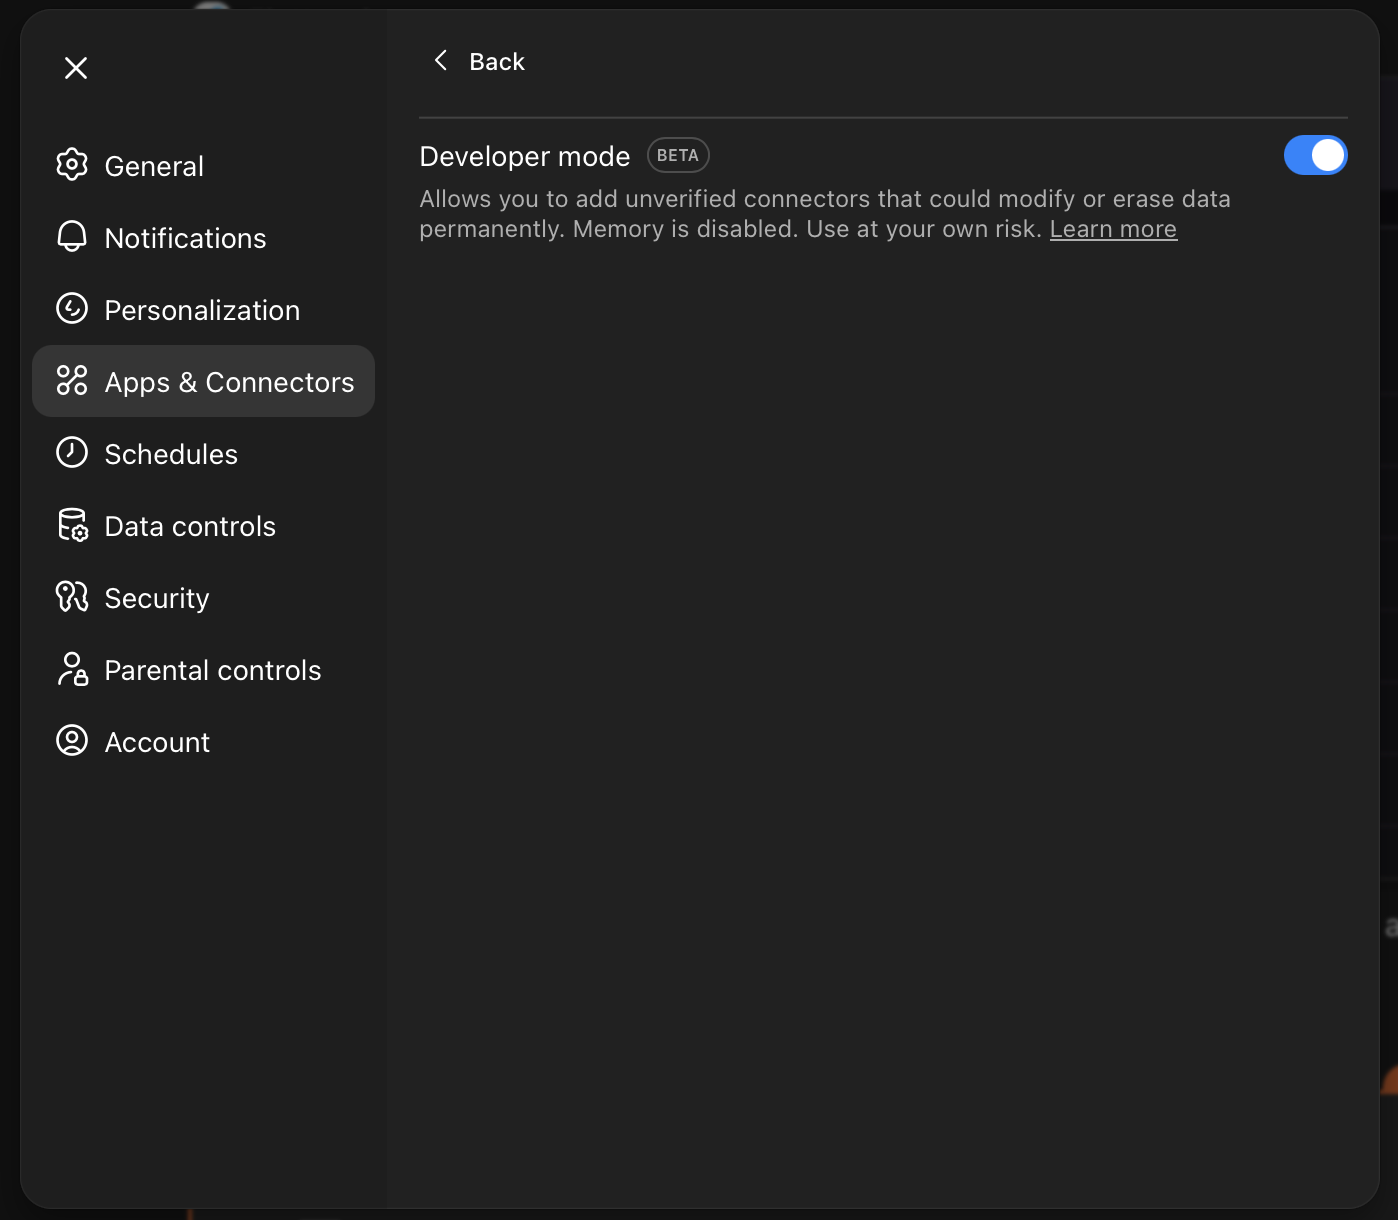The width and height of the screenshot is (1398, 1220).
Task: Select the Account profile icon
Action: (71, 741)
